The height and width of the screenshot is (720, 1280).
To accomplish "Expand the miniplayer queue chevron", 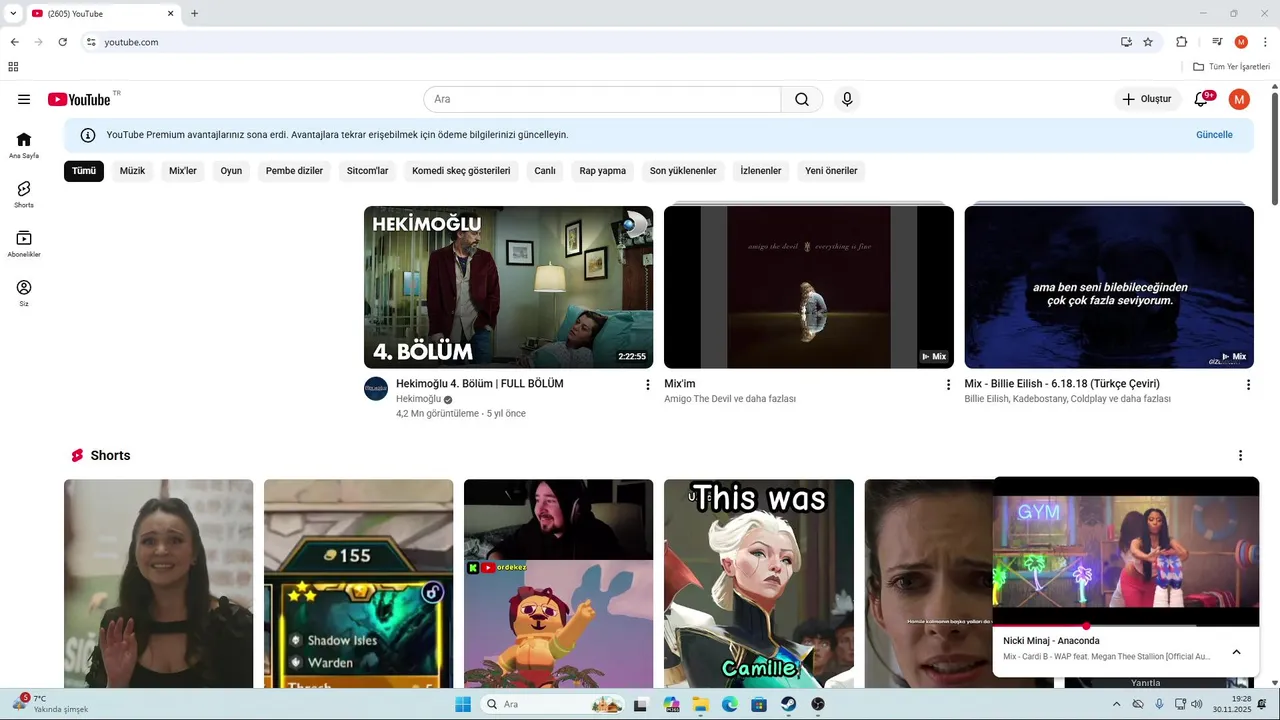I will click(x=1236, y=652).
